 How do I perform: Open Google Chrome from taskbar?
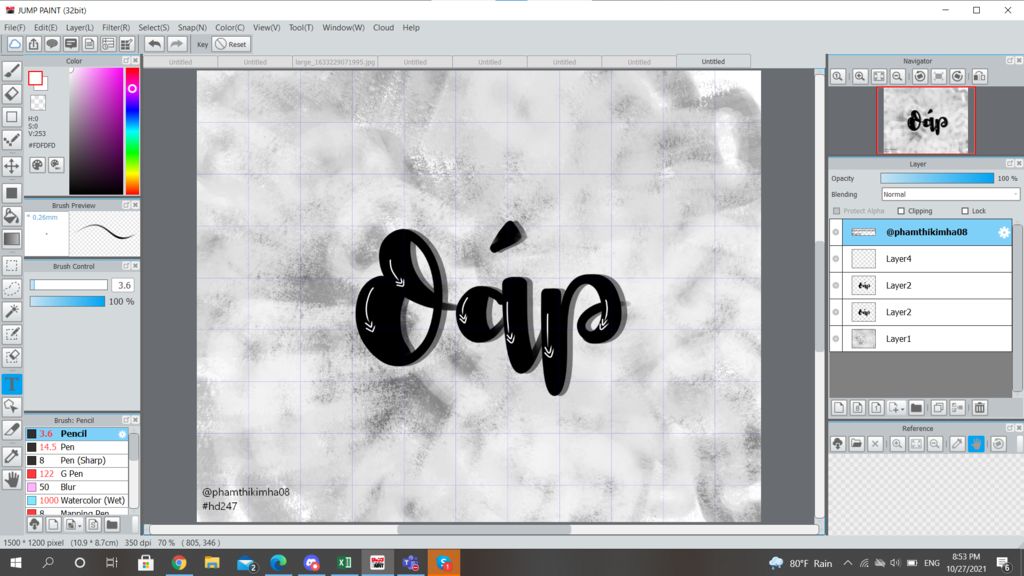179,562
